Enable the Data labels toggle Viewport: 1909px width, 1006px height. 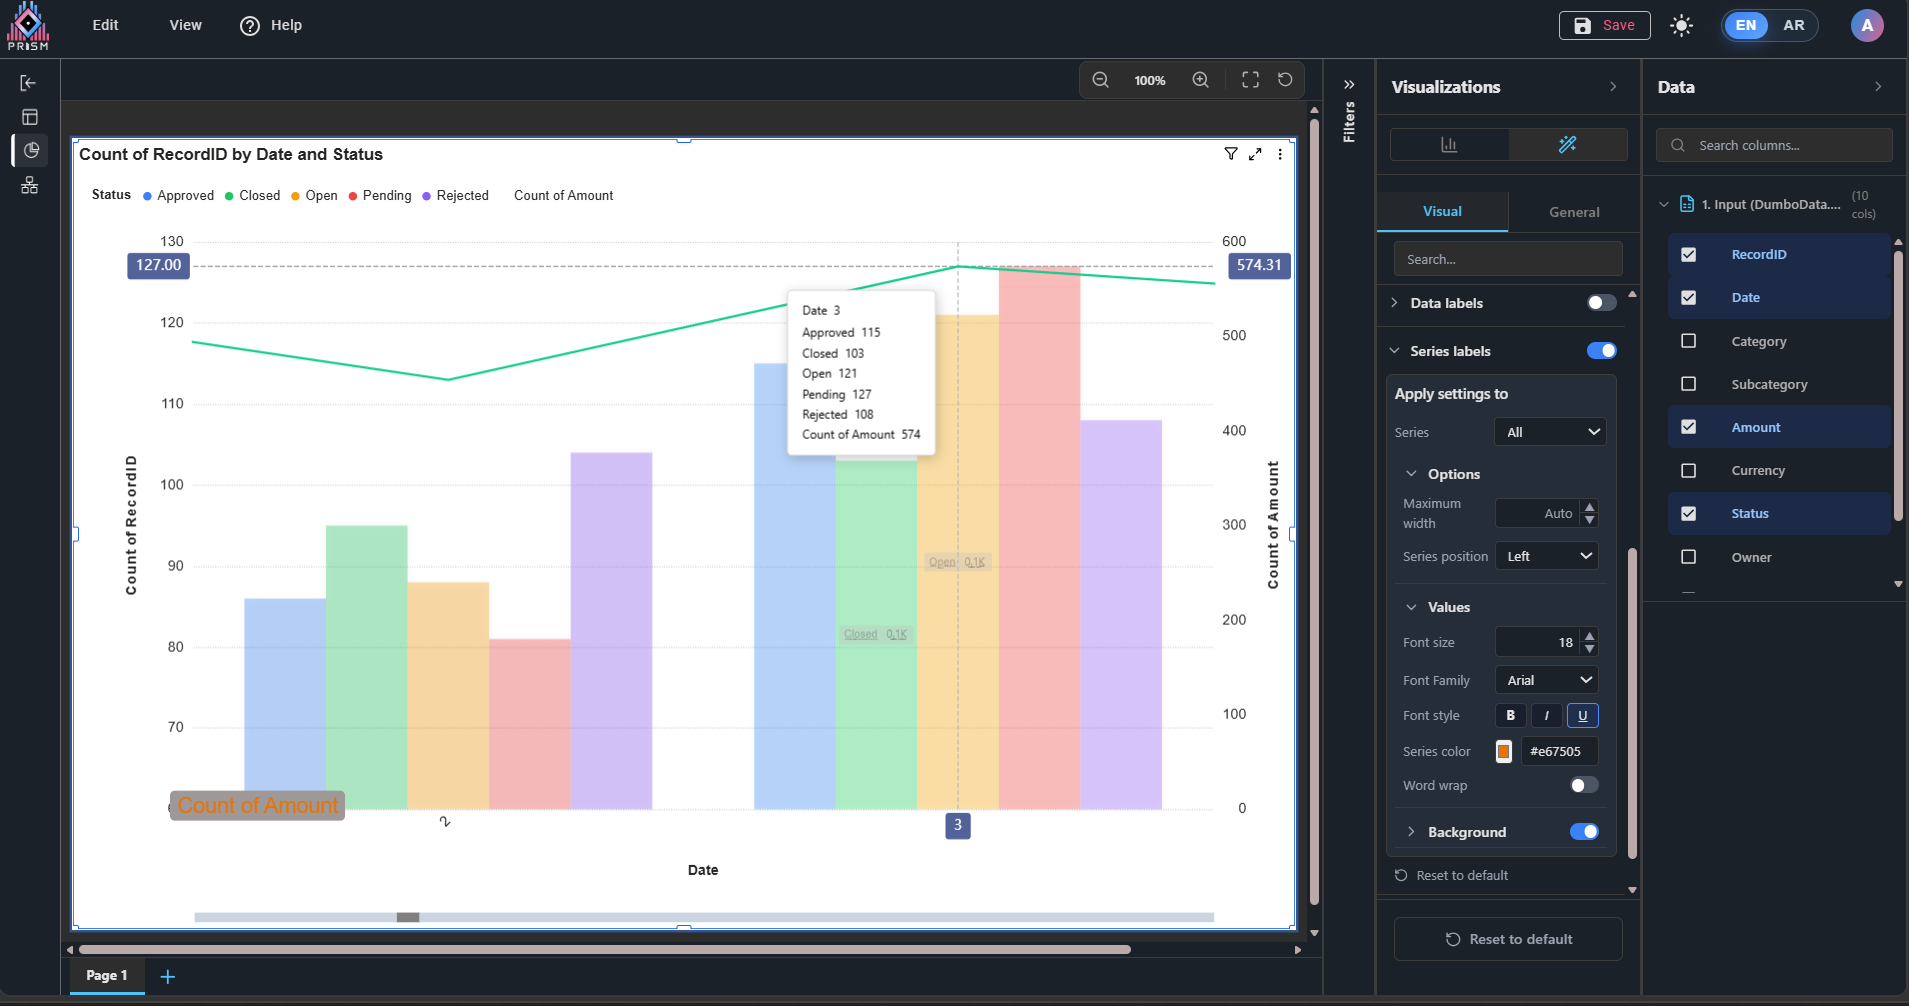[1601, 303]
